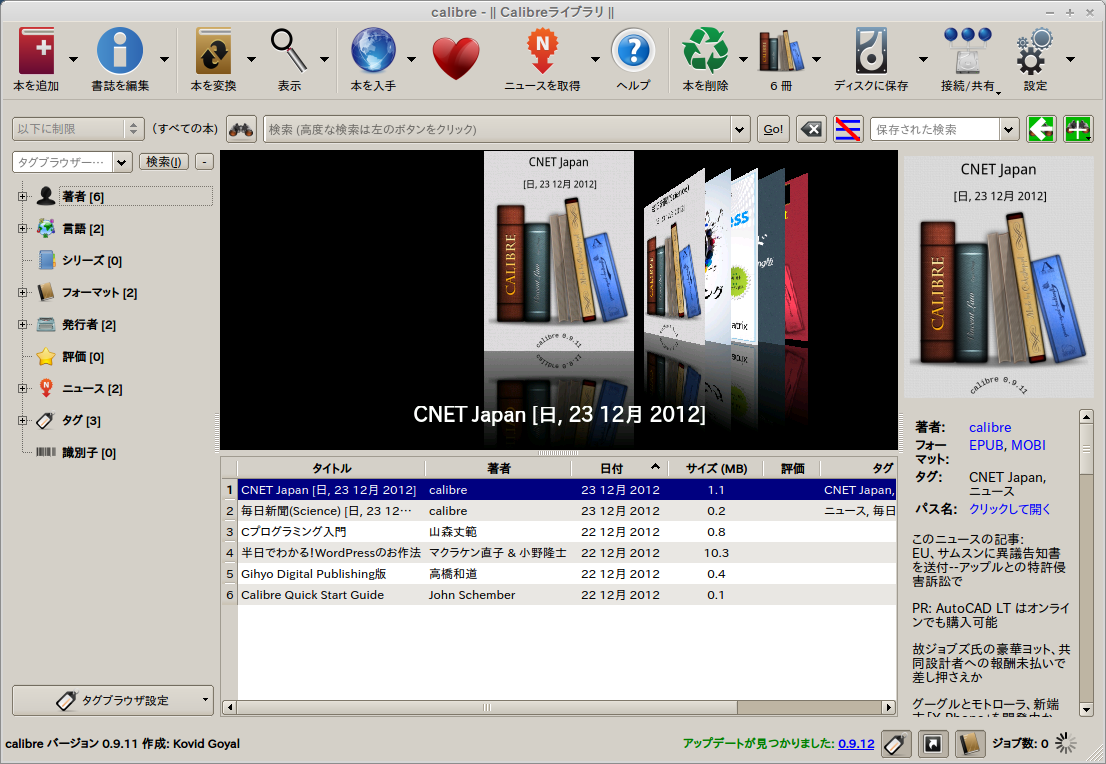Sort by the 著者 column header
1106x764 pixels.
click(498, 468)
